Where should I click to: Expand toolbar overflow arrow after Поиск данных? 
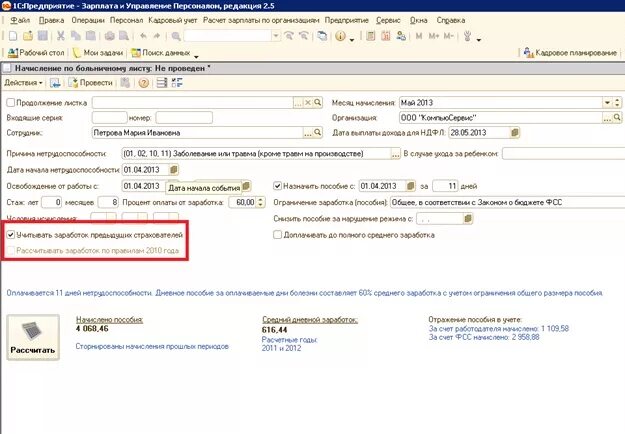(196, 56)
